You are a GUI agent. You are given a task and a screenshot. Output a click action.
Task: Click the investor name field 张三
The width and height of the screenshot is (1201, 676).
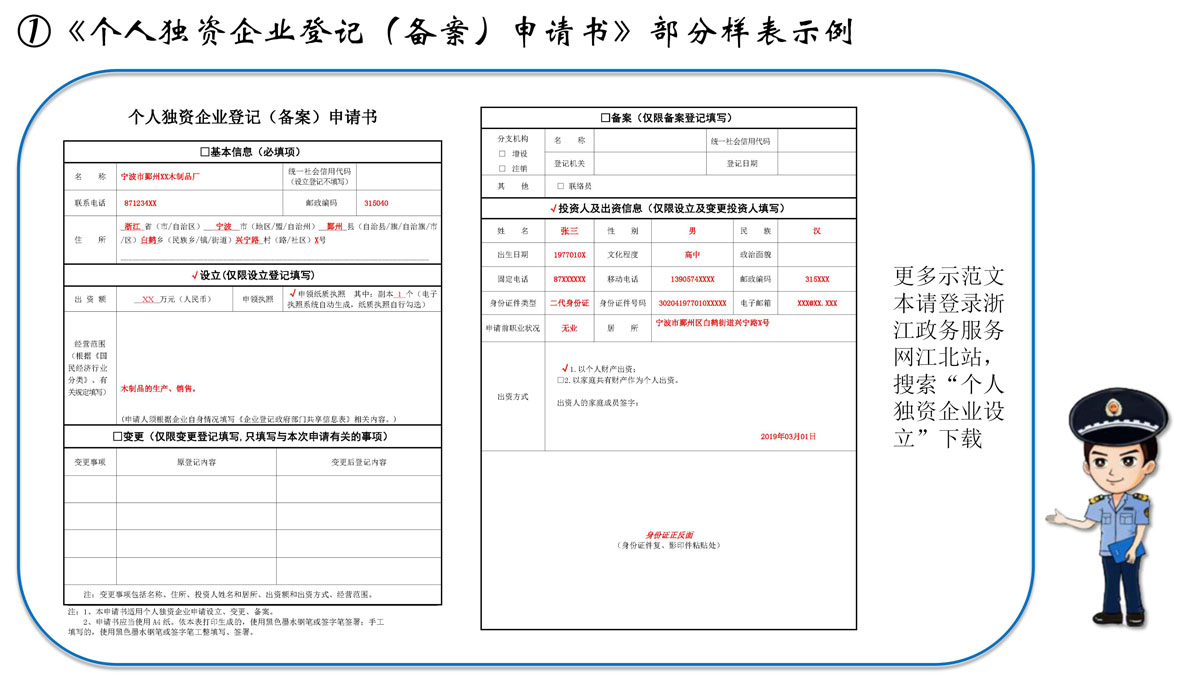coord(569,231)
